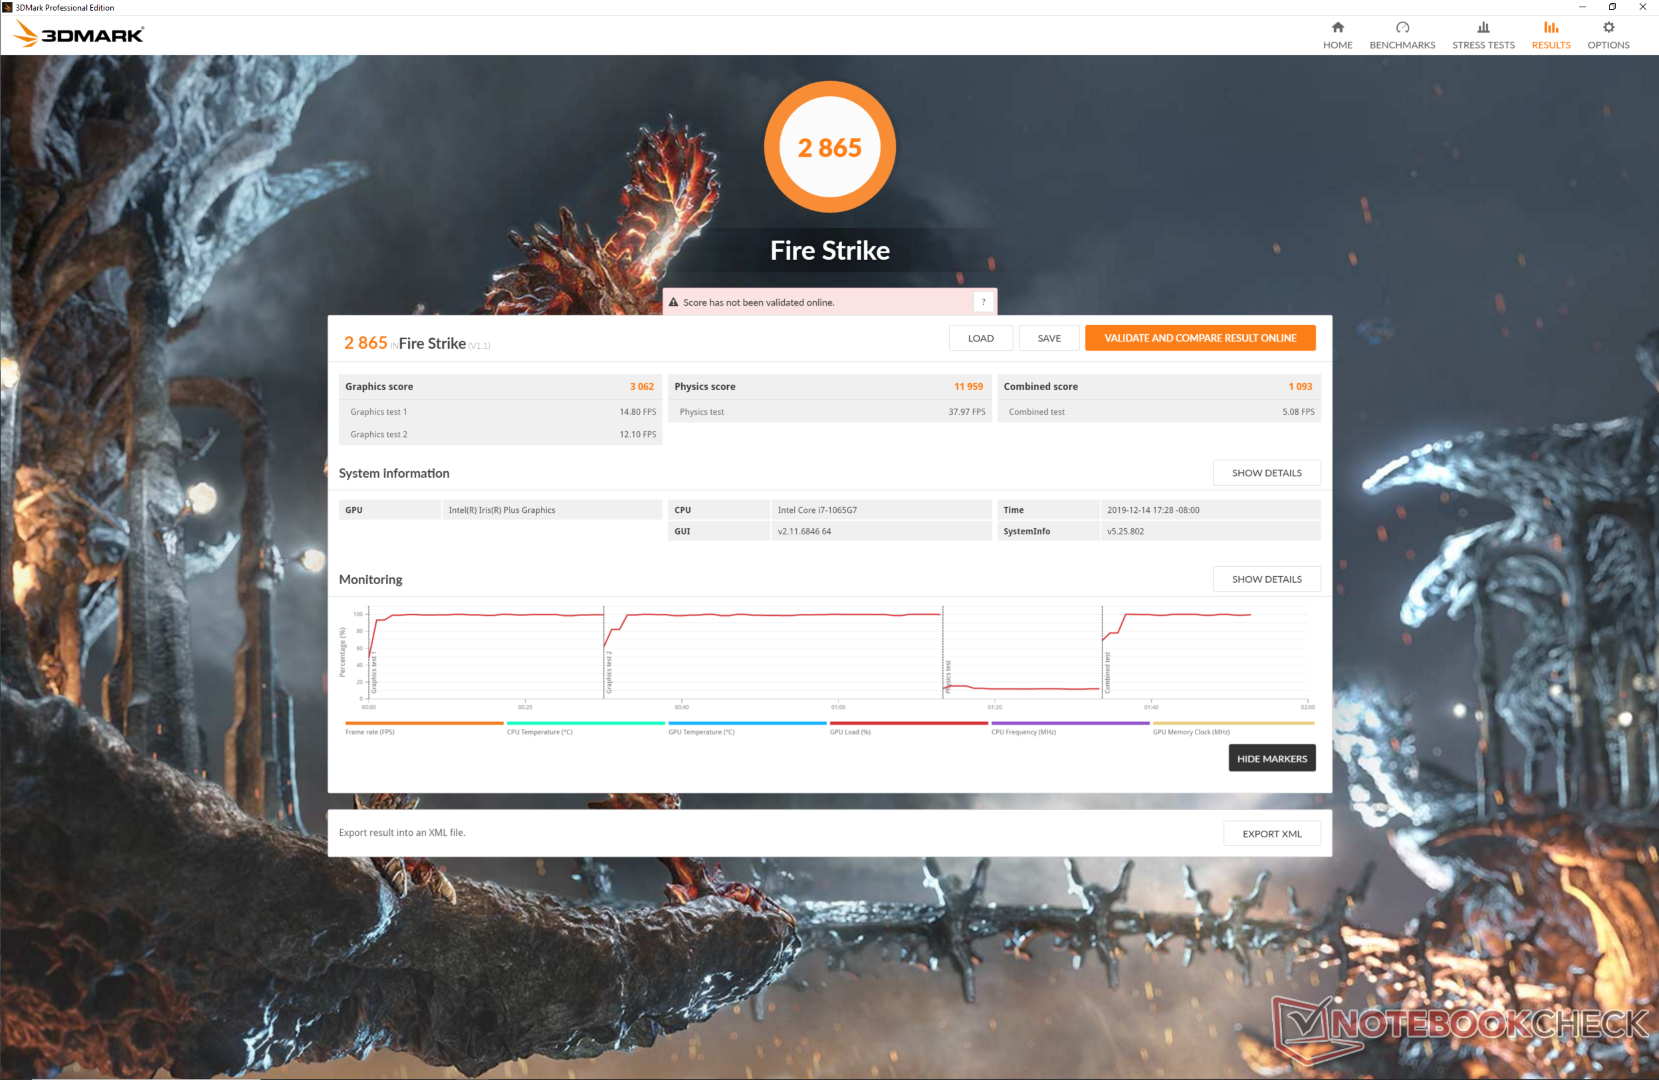Select the Graphics test 2 row
Viewport: 1659px width, 1080px height.
(501, 435)
